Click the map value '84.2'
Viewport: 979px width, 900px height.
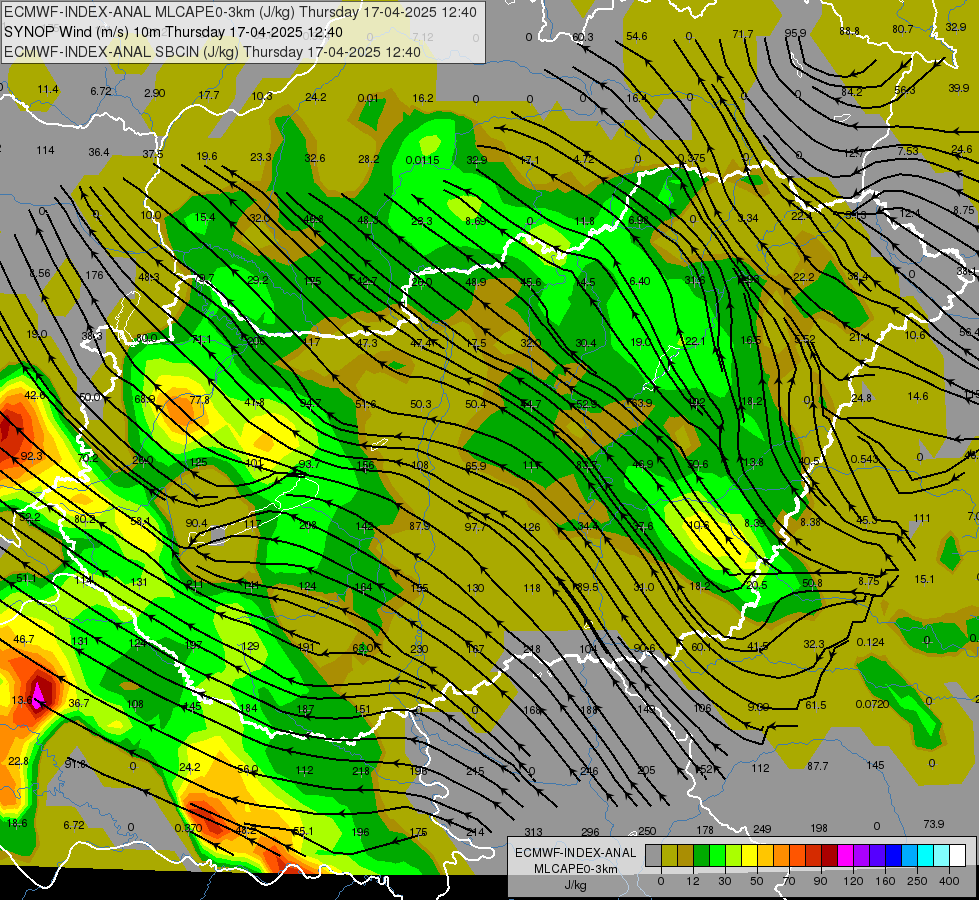[x=852, y=92]
